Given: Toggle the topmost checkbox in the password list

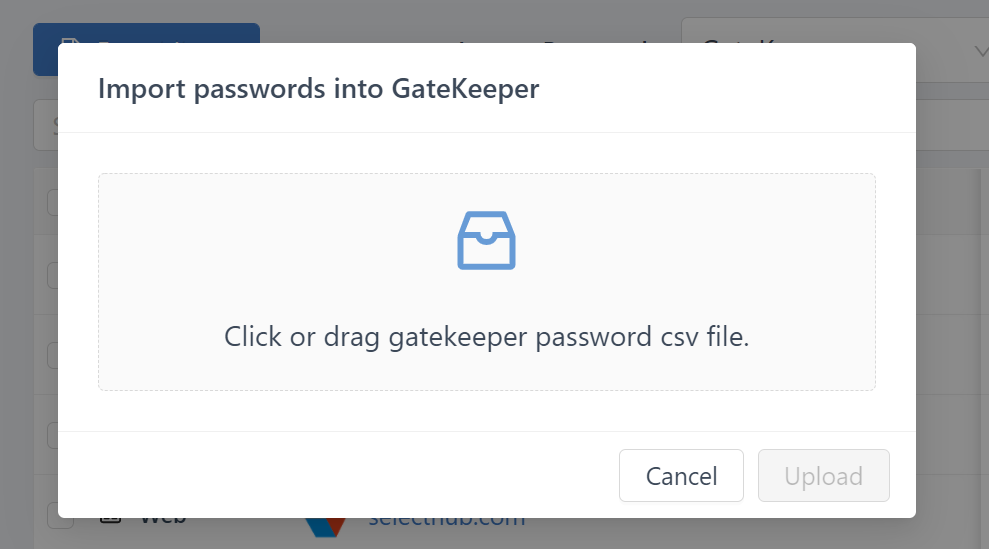Looking at the screenshot, I should pos(52,202).
